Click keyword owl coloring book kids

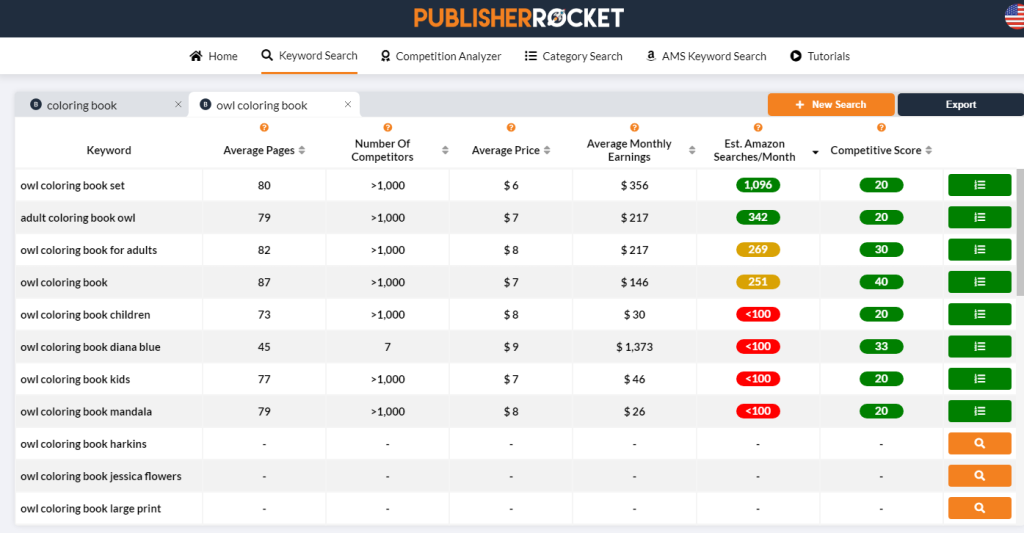[x=75, y=380]
